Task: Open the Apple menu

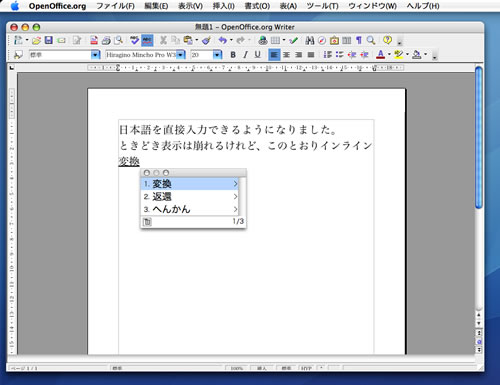Action: click(15, 6)
